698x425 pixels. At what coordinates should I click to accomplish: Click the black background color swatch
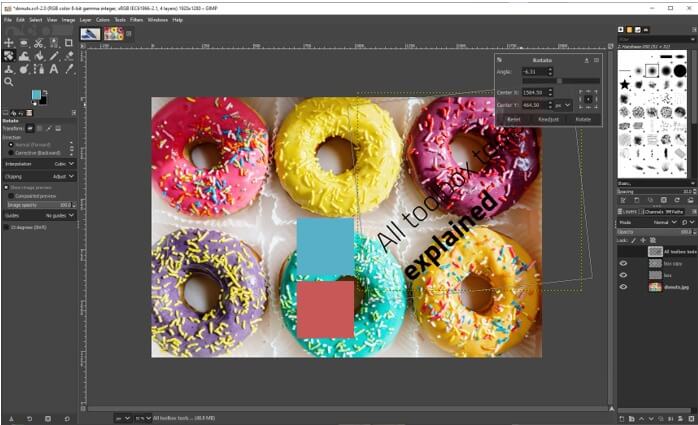pyautogui.click(x=44, y=101)
